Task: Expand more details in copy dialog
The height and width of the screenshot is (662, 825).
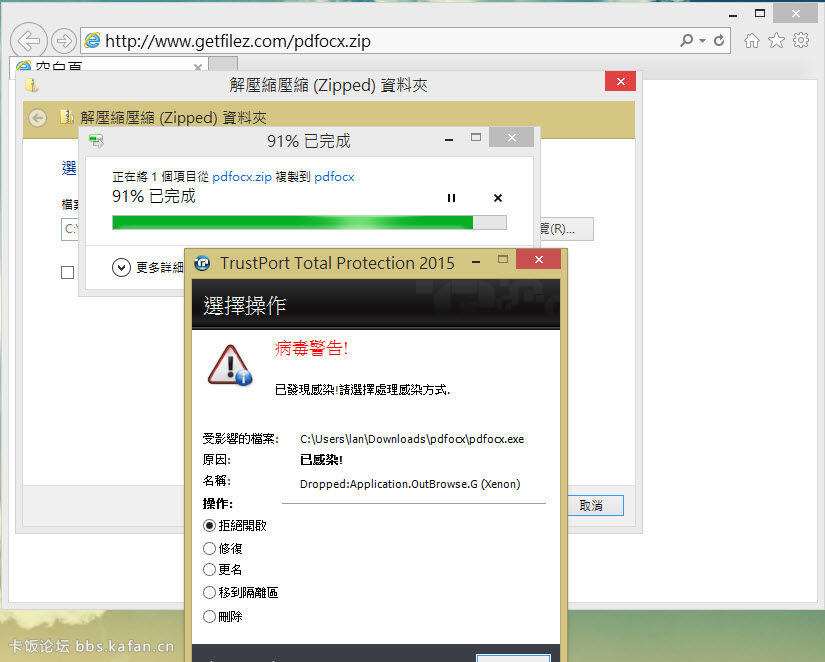Action: (x=121, y=267)
